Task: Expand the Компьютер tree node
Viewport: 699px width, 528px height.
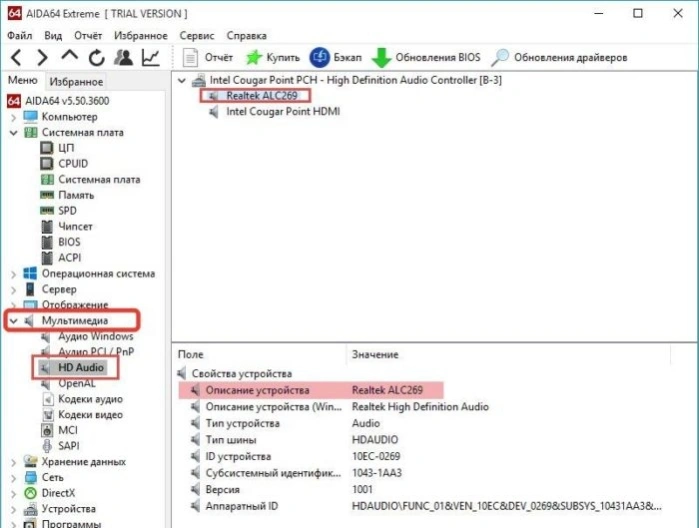Action: [13, 117]
